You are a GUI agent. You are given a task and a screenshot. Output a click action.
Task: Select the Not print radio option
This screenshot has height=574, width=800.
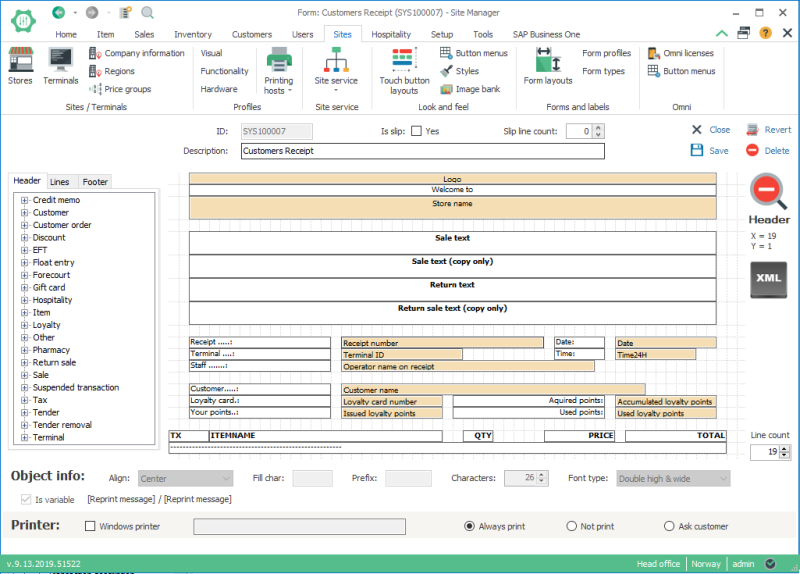pos(572,526)
